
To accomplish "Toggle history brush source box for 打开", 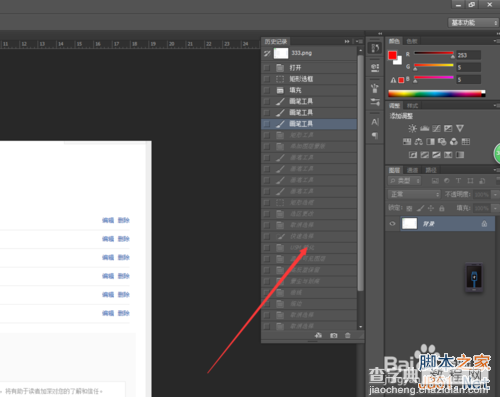I will point(267,68).
